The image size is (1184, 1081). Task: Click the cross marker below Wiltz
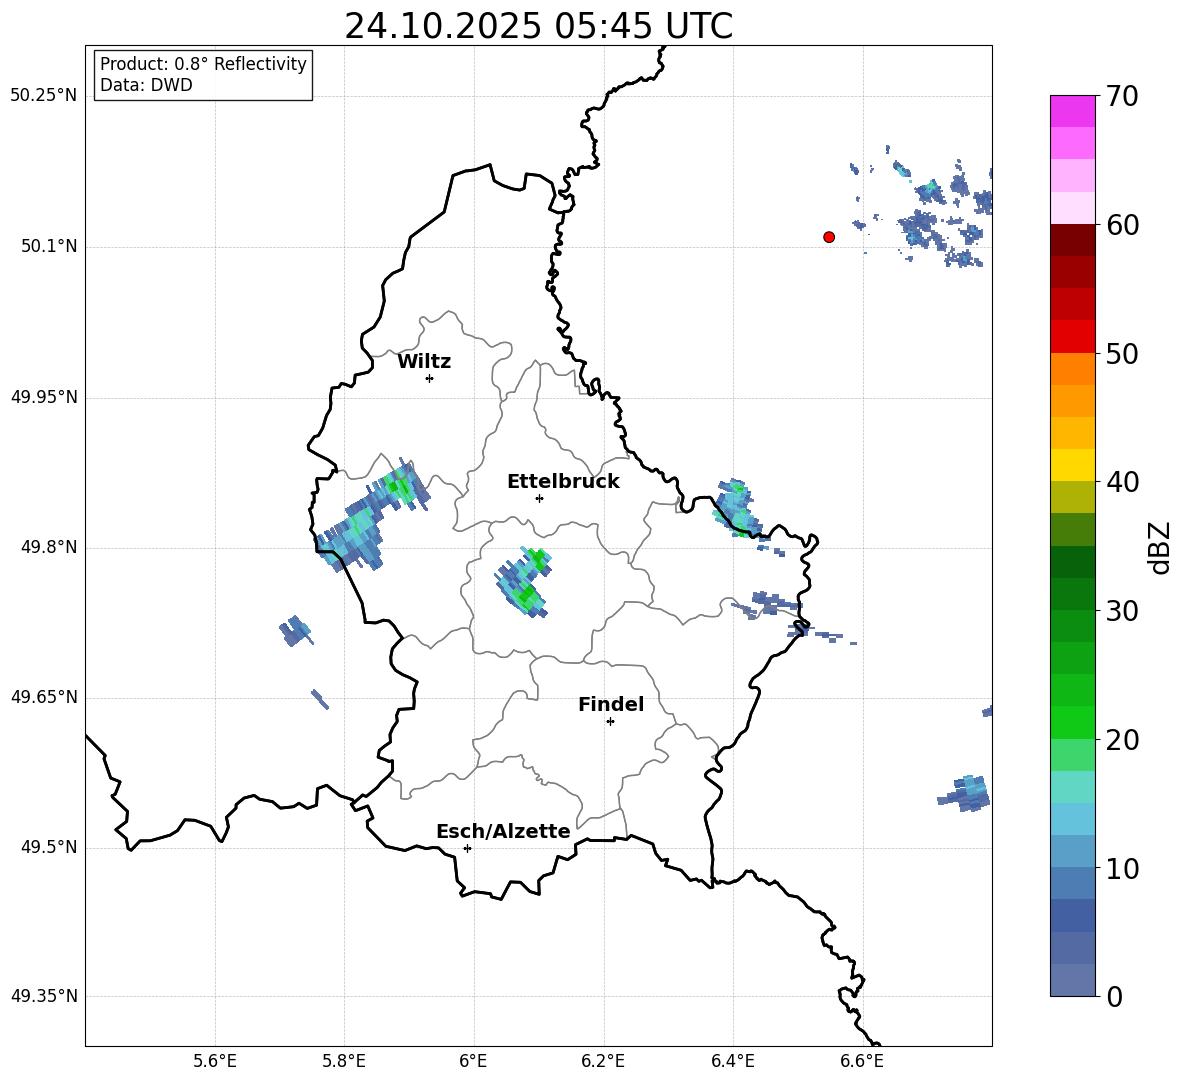pos(430,379)
